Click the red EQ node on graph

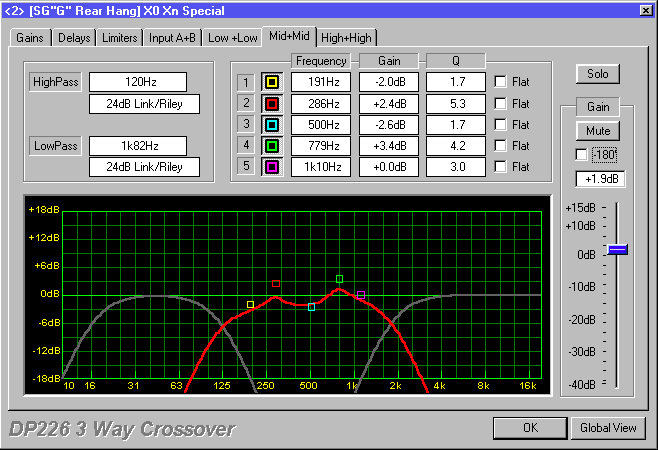coord(276,284)
